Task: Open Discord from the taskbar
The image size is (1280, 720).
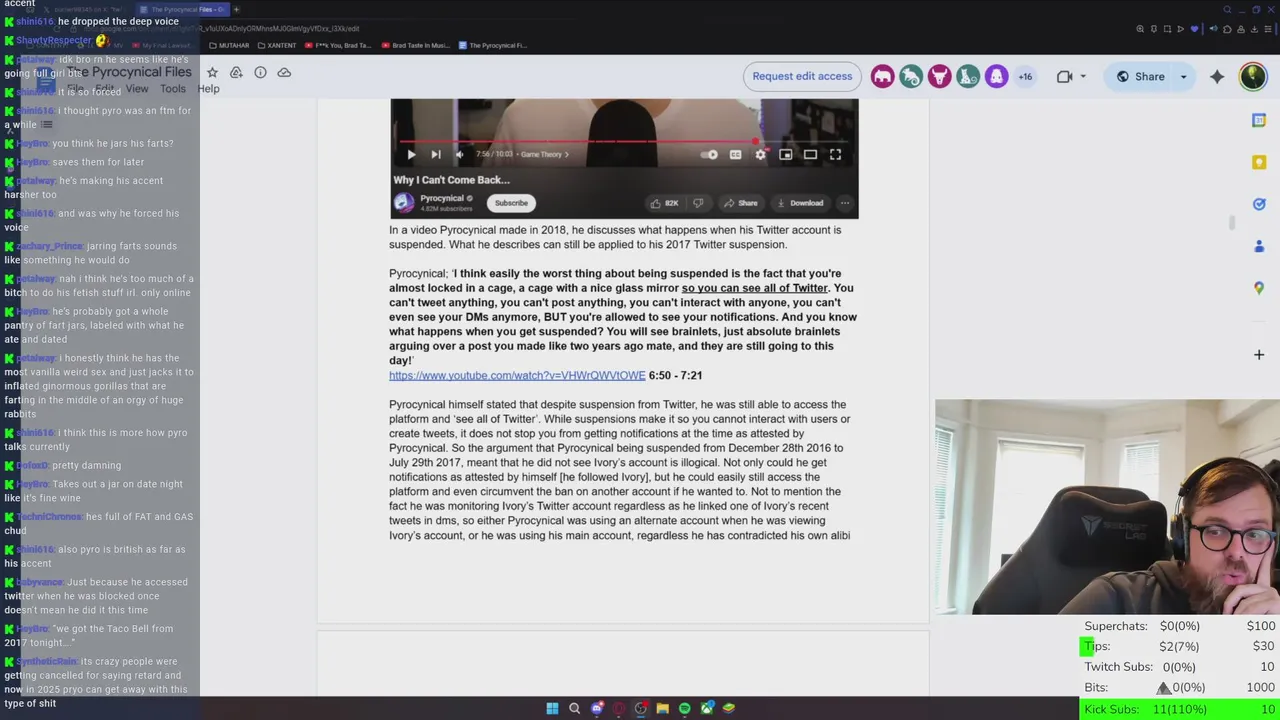Action: coord(597,708)
